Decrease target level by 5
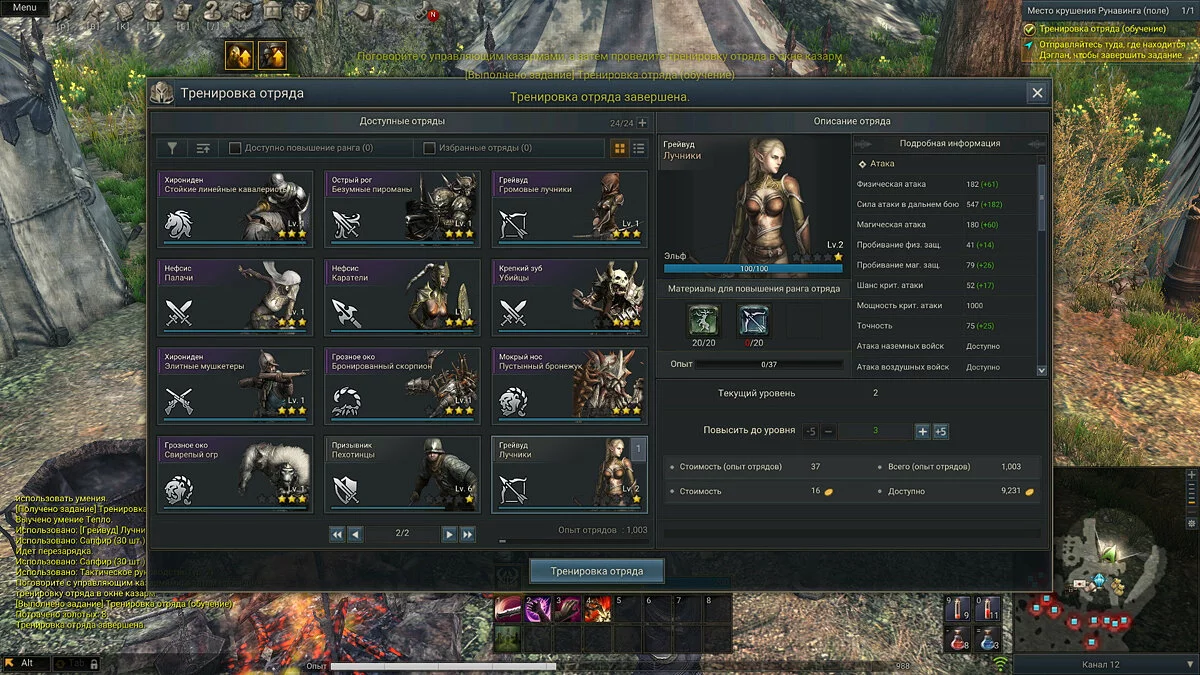 (810, 431)
